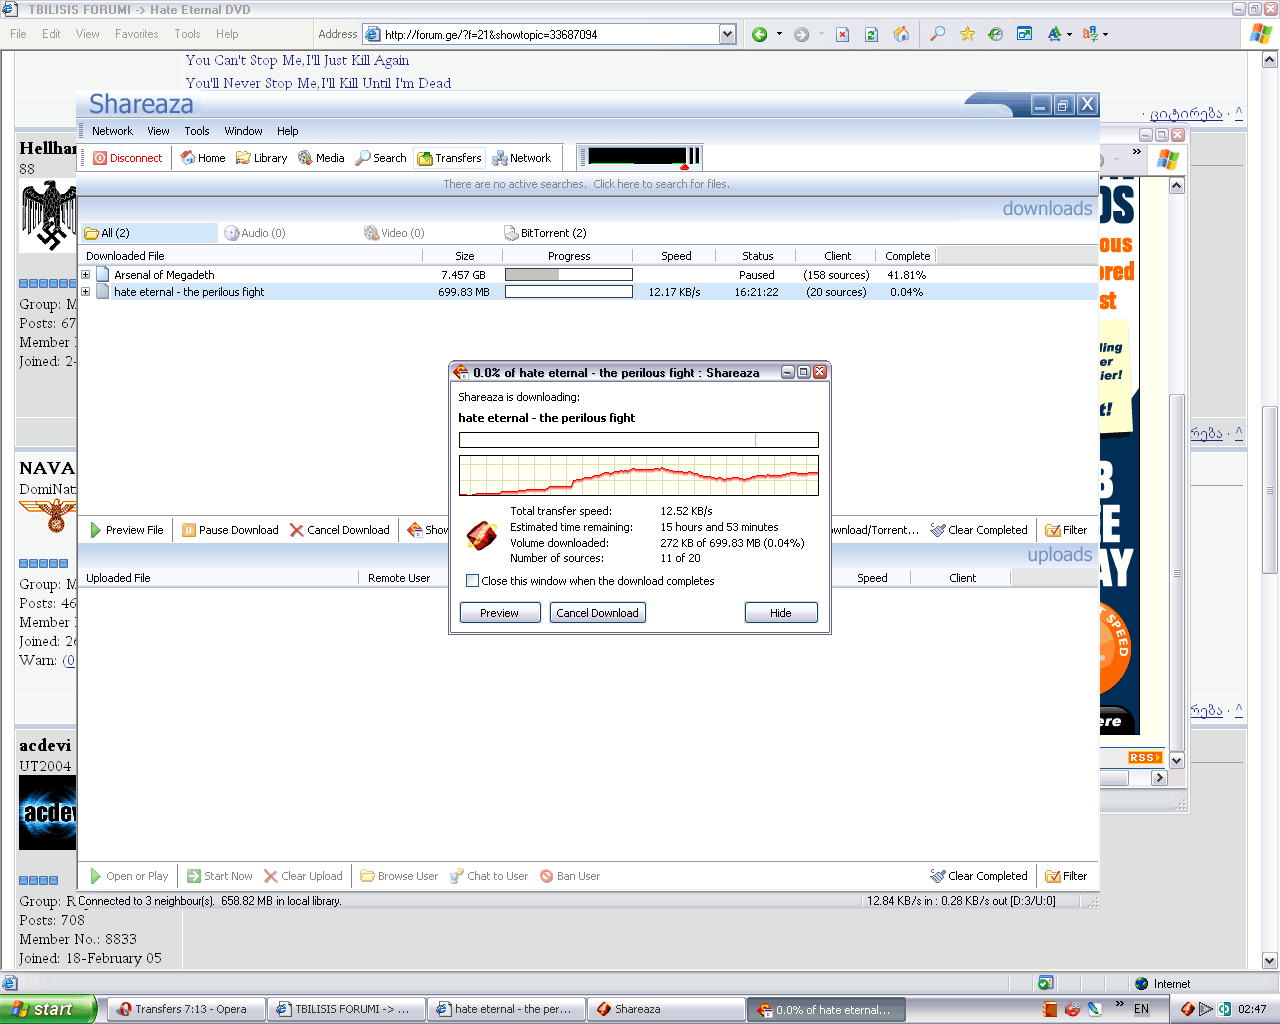
Task: Expand the Arsenal of Megadeth download row
Action: [x=85, y=275]
